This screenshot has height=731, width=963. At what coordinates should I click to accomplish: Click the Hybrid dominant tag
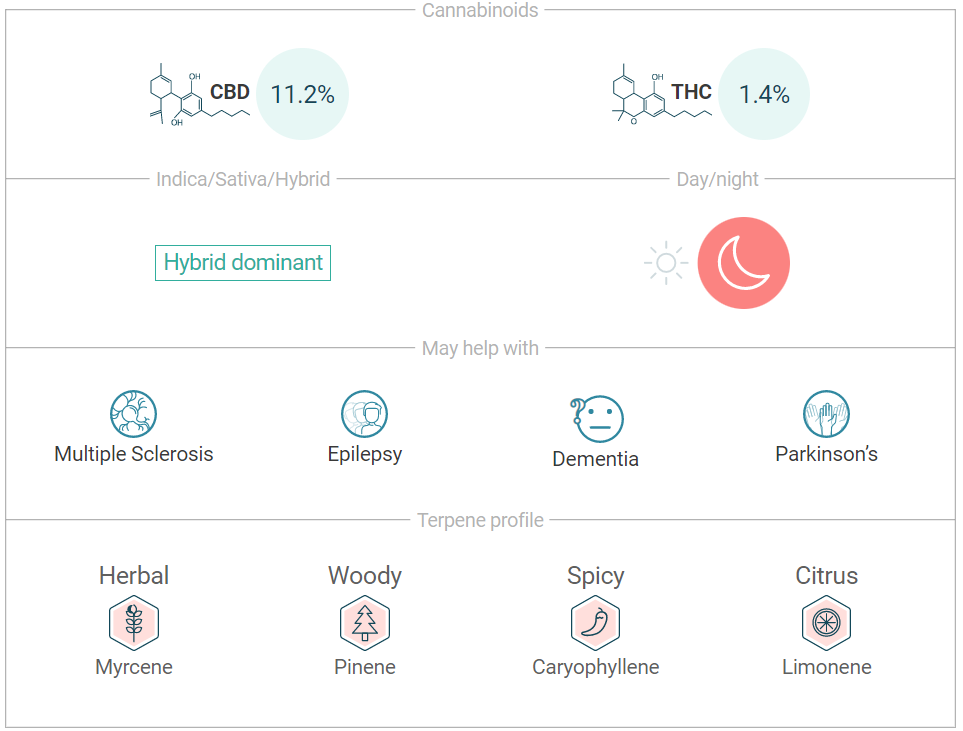[x=243, y=263]
